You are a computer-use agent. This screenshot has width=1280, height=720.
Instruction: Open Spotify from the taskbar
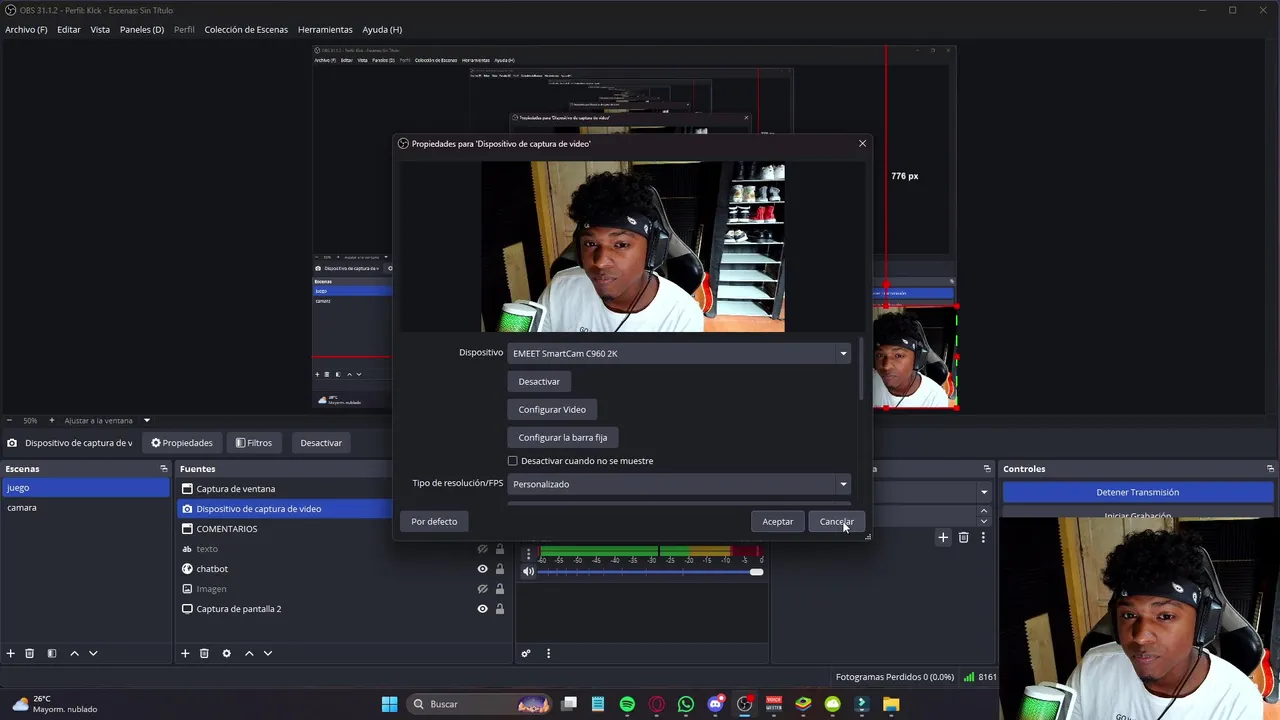pos(627,704)
